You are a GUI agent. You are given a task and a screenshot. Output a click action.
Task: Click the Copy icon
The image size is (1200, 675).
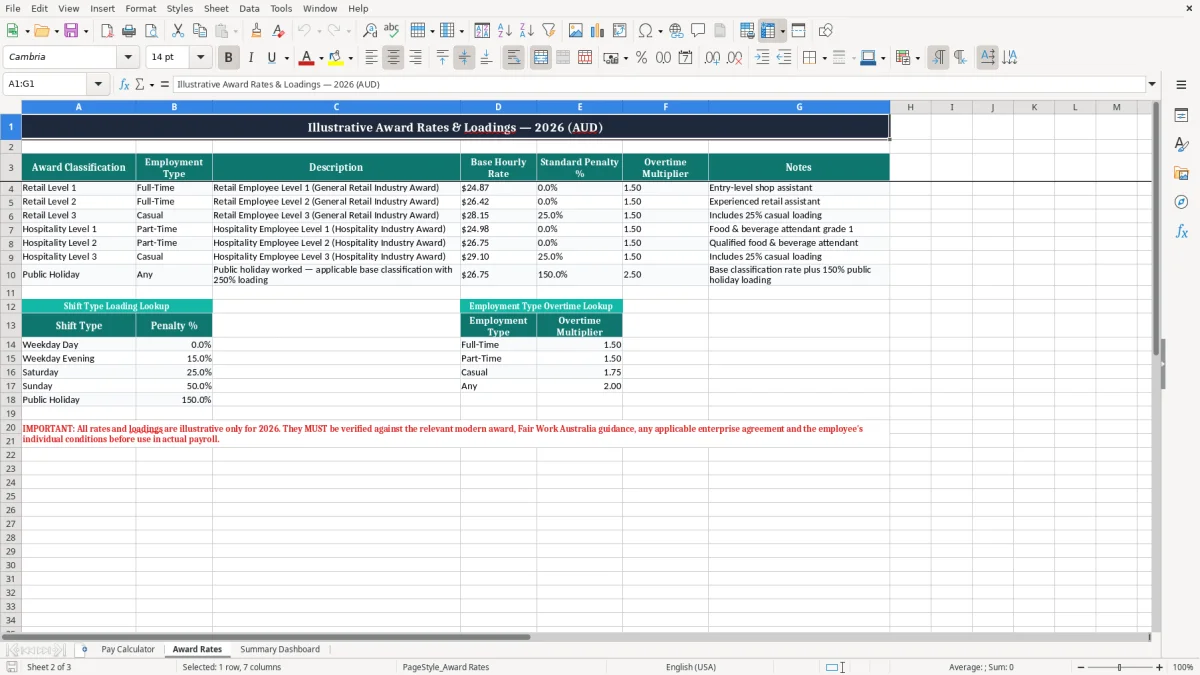coord(200,31)
